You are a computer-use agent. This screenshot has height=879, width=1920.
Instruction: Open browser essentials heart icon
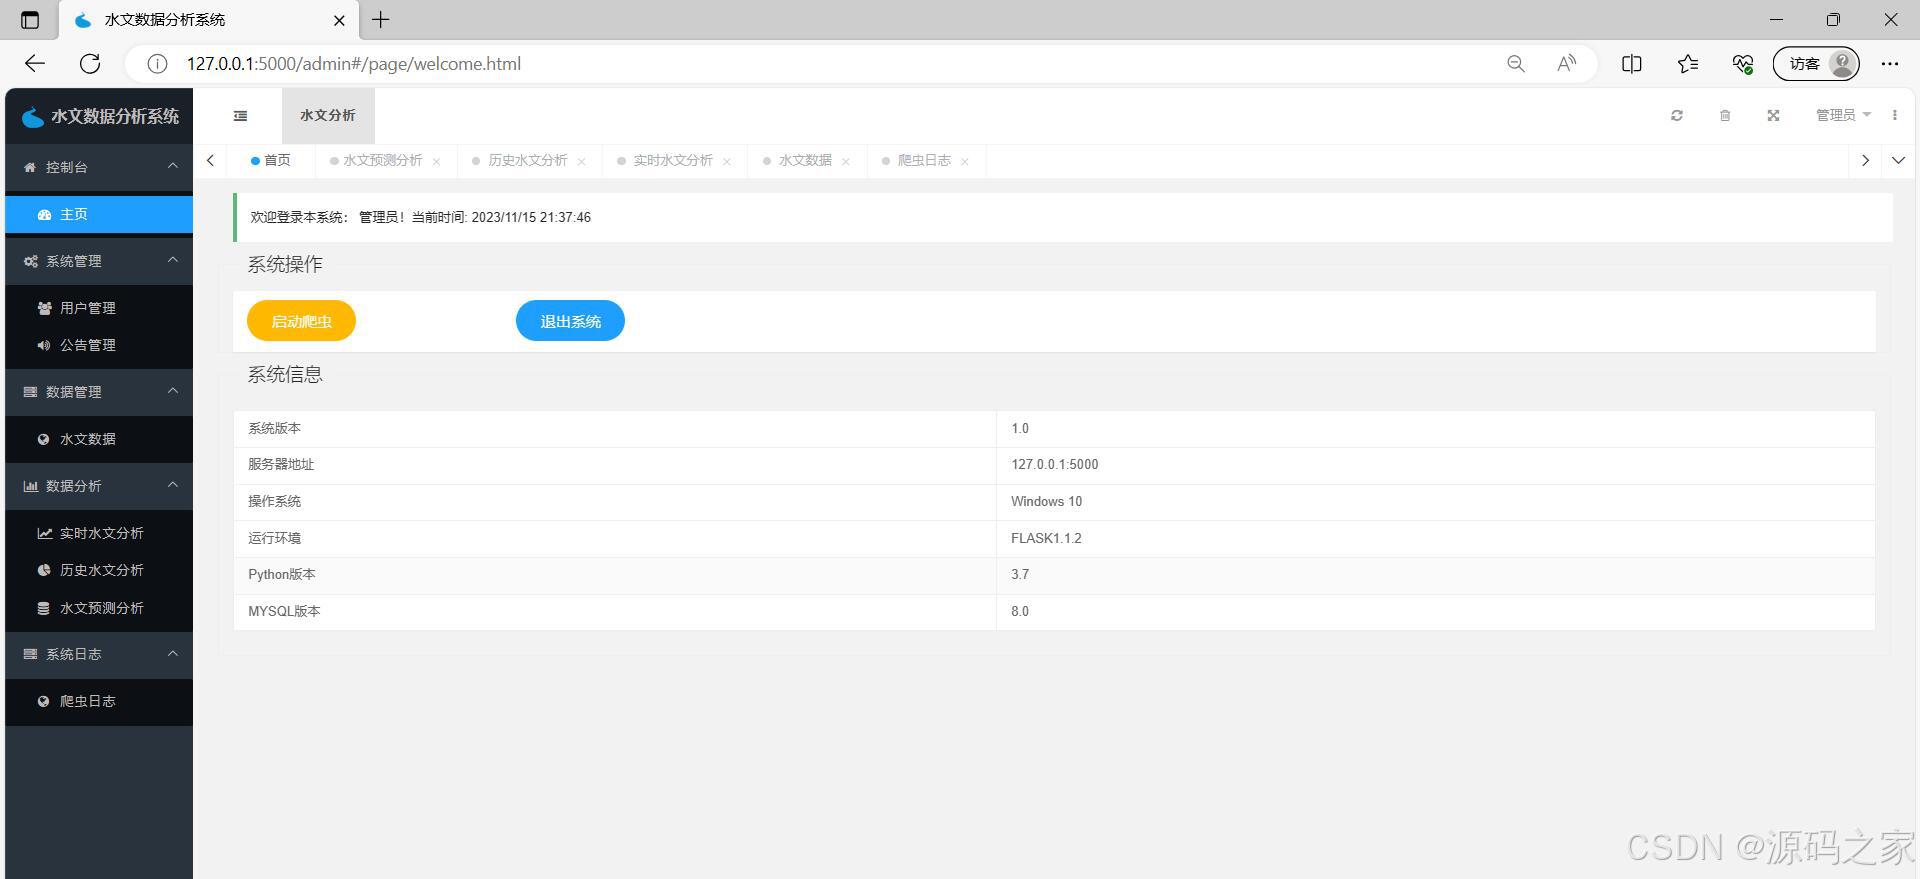[x=1743, y=64]
